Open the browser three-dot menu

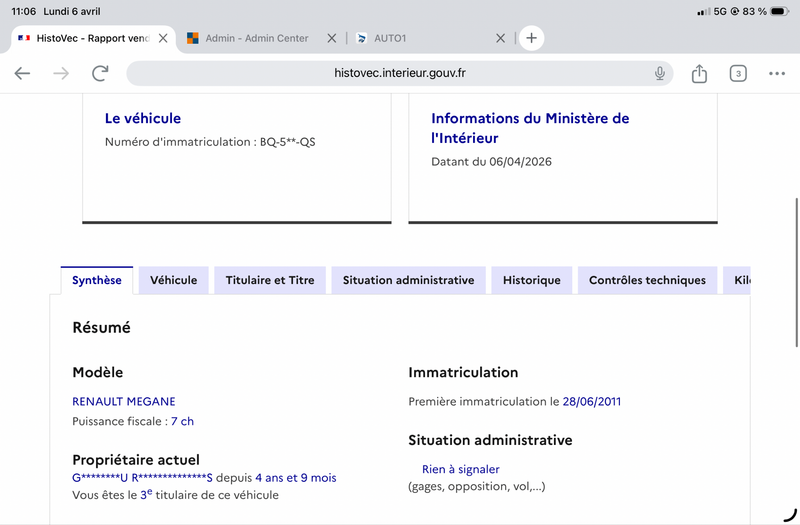pyautogui.click(x=777, y=73)
